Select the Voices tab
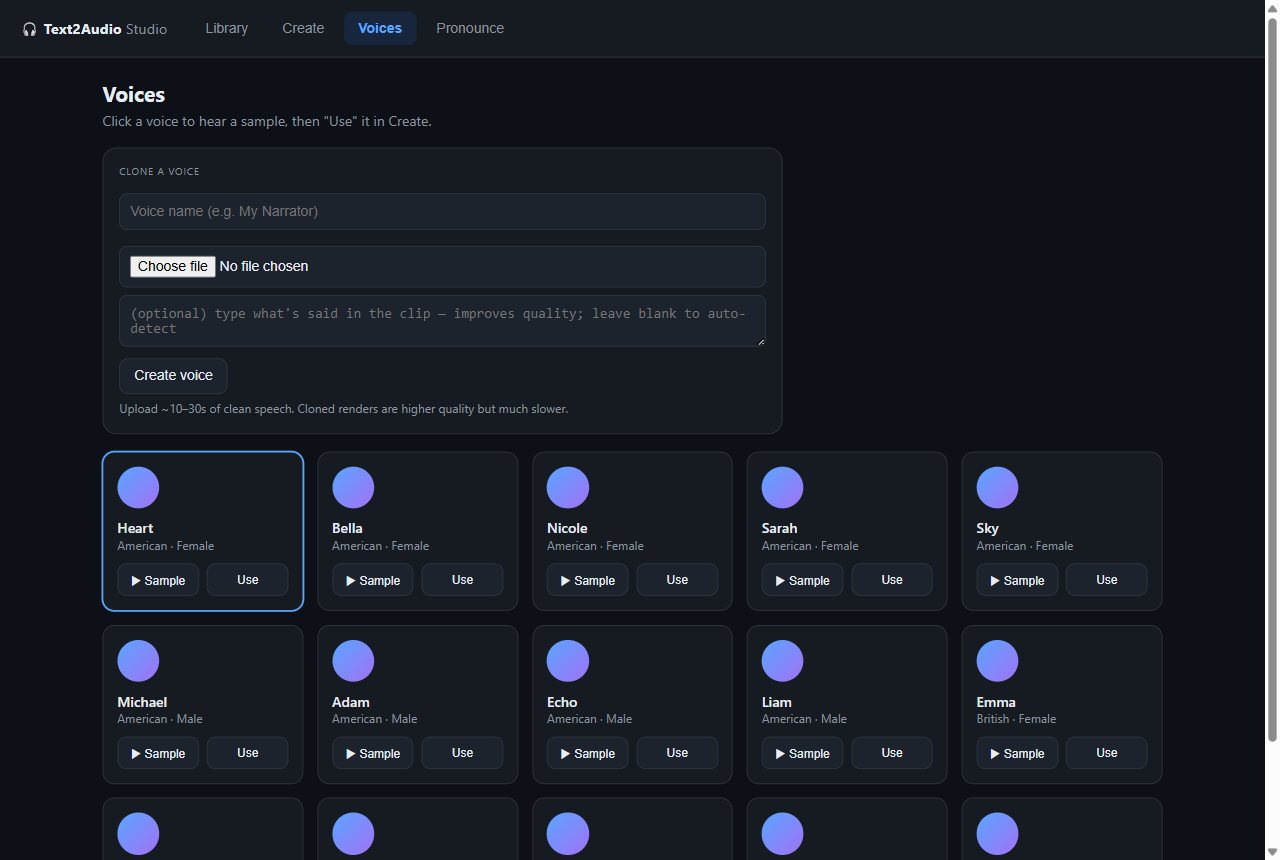 click(x=380, y=28)
